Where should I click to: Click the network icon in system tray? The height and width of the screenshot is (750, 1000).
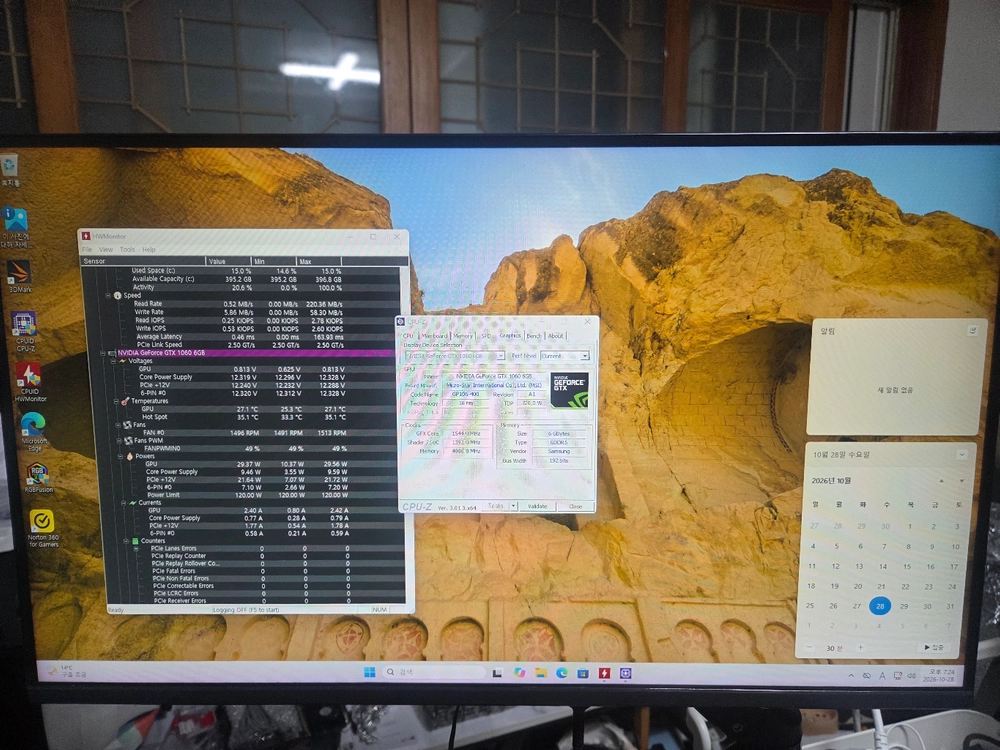point(897,675)
